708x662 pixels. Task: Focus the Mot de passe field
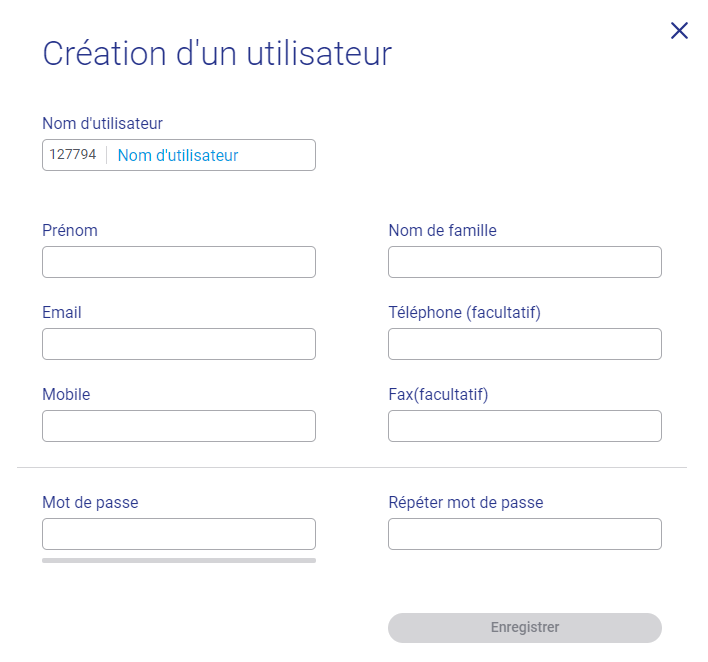pyautogui.click(x=179, y=534)
